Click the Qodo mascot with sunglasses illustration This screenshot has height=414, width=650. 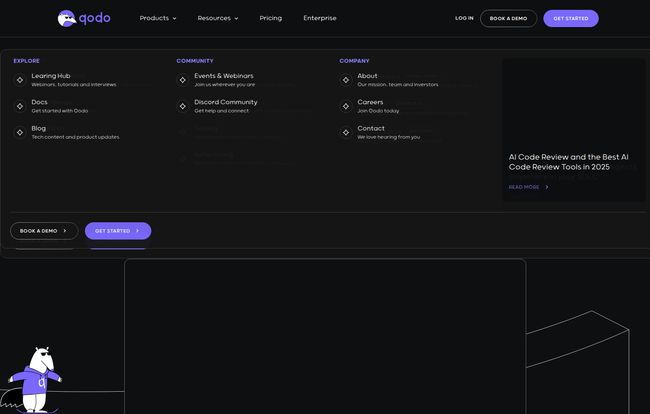[35, 380]
